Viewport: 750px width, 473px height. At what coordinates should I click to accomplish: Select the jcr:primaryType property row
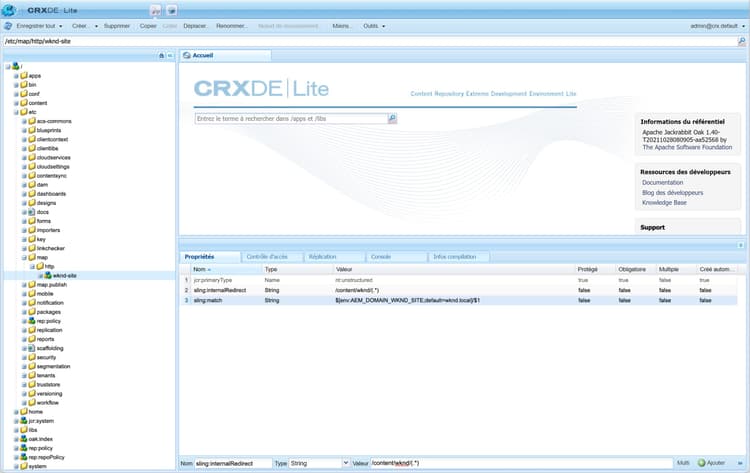459,280
